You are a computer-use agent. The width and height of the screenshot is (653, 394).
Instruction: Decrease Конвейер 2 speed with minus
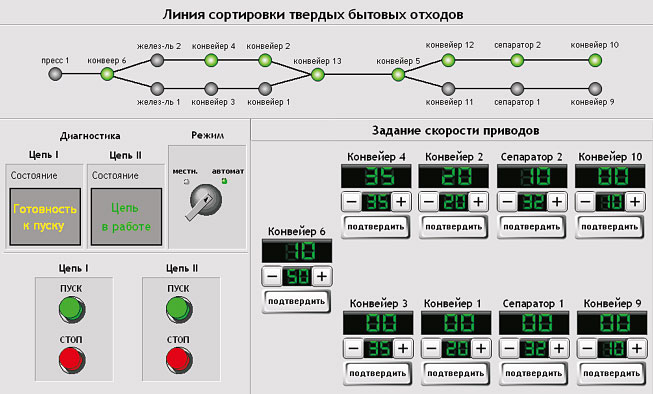(x=429, y=202)
